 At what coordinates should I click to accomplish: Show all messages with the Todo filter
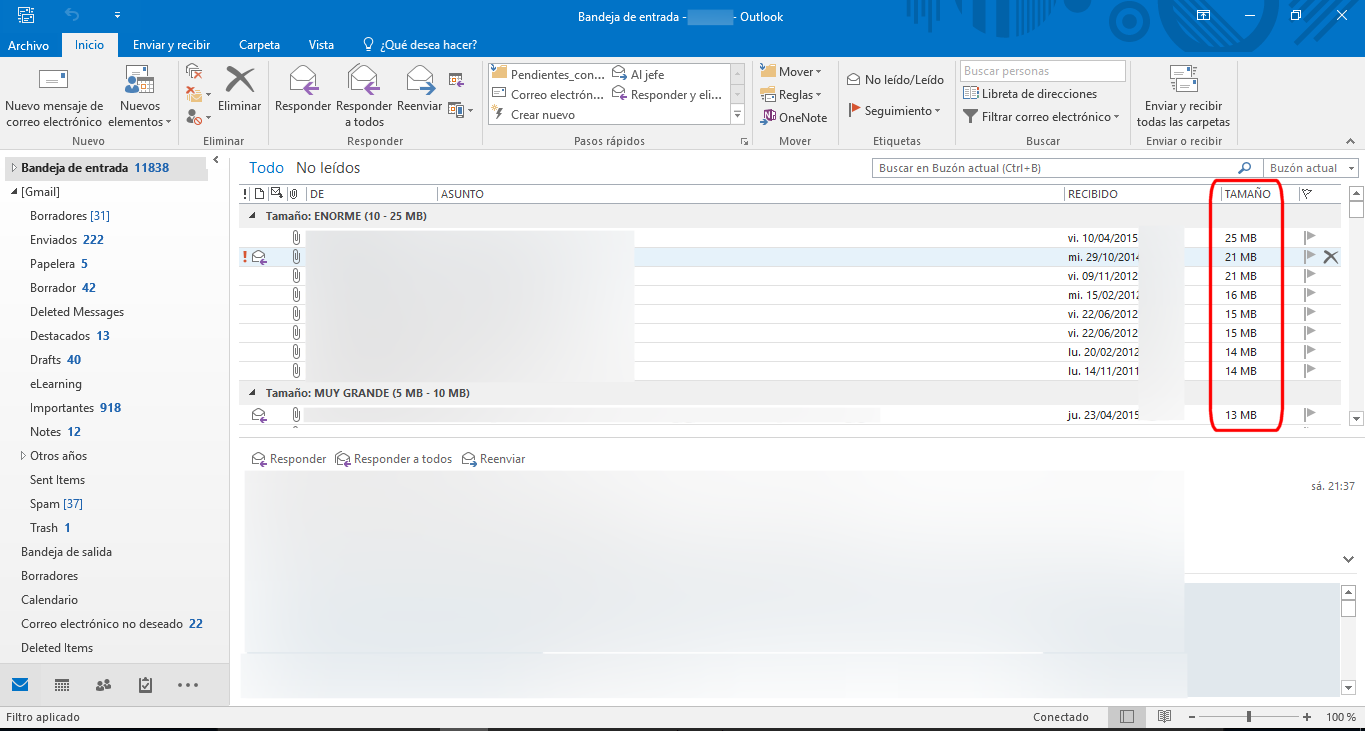[x=267, y=168]
